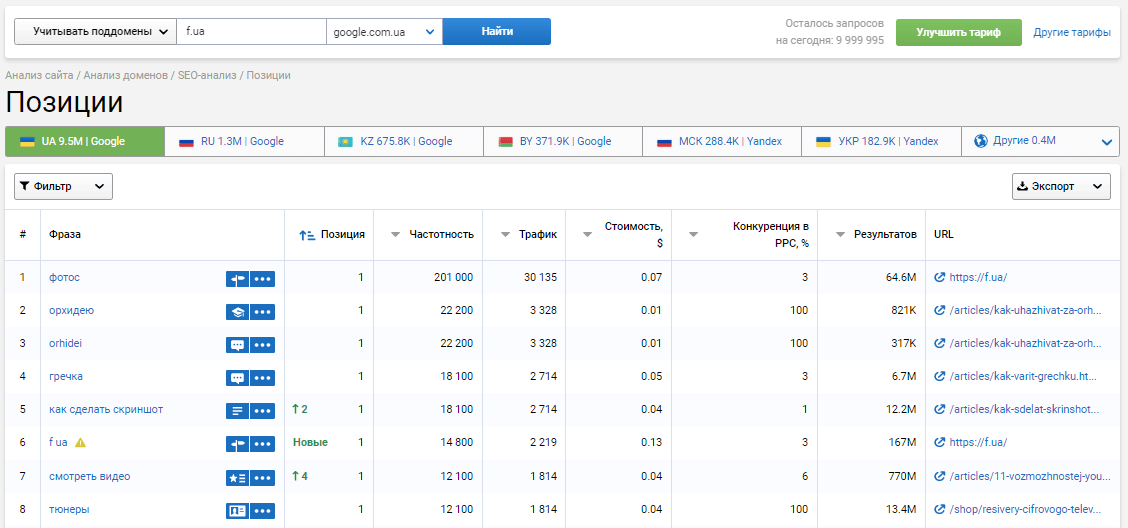
Task: Sort by Трафик column
Action: tap(504, 235)
